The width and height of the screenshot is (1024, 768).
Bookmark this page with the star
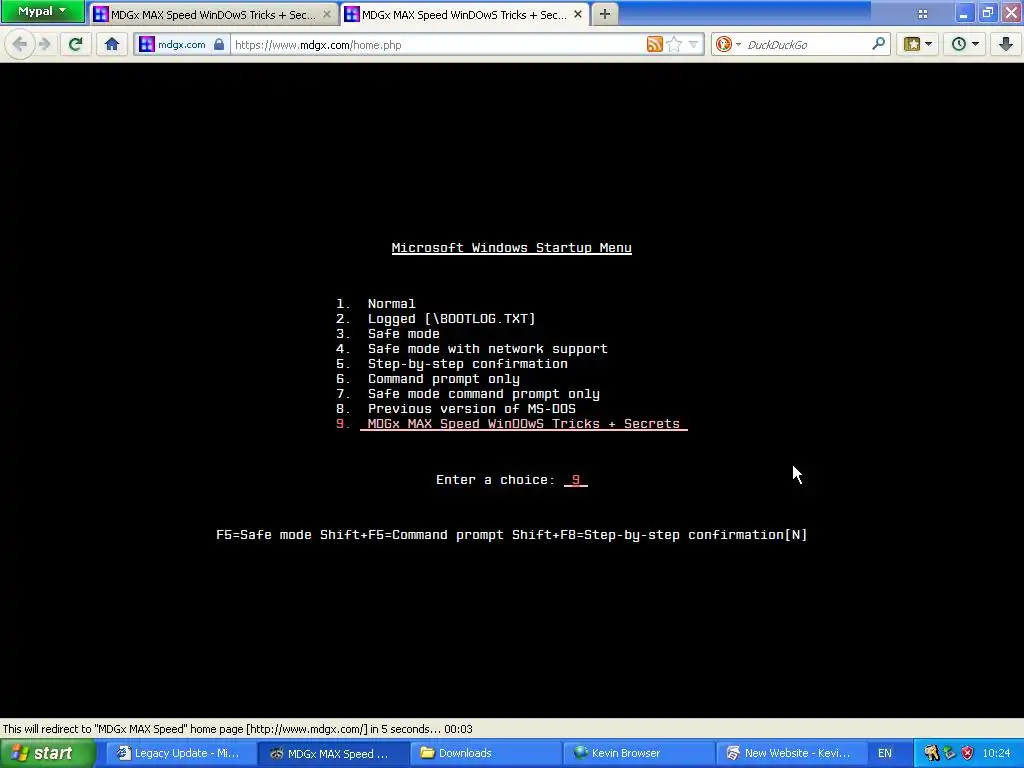[675, 44]
